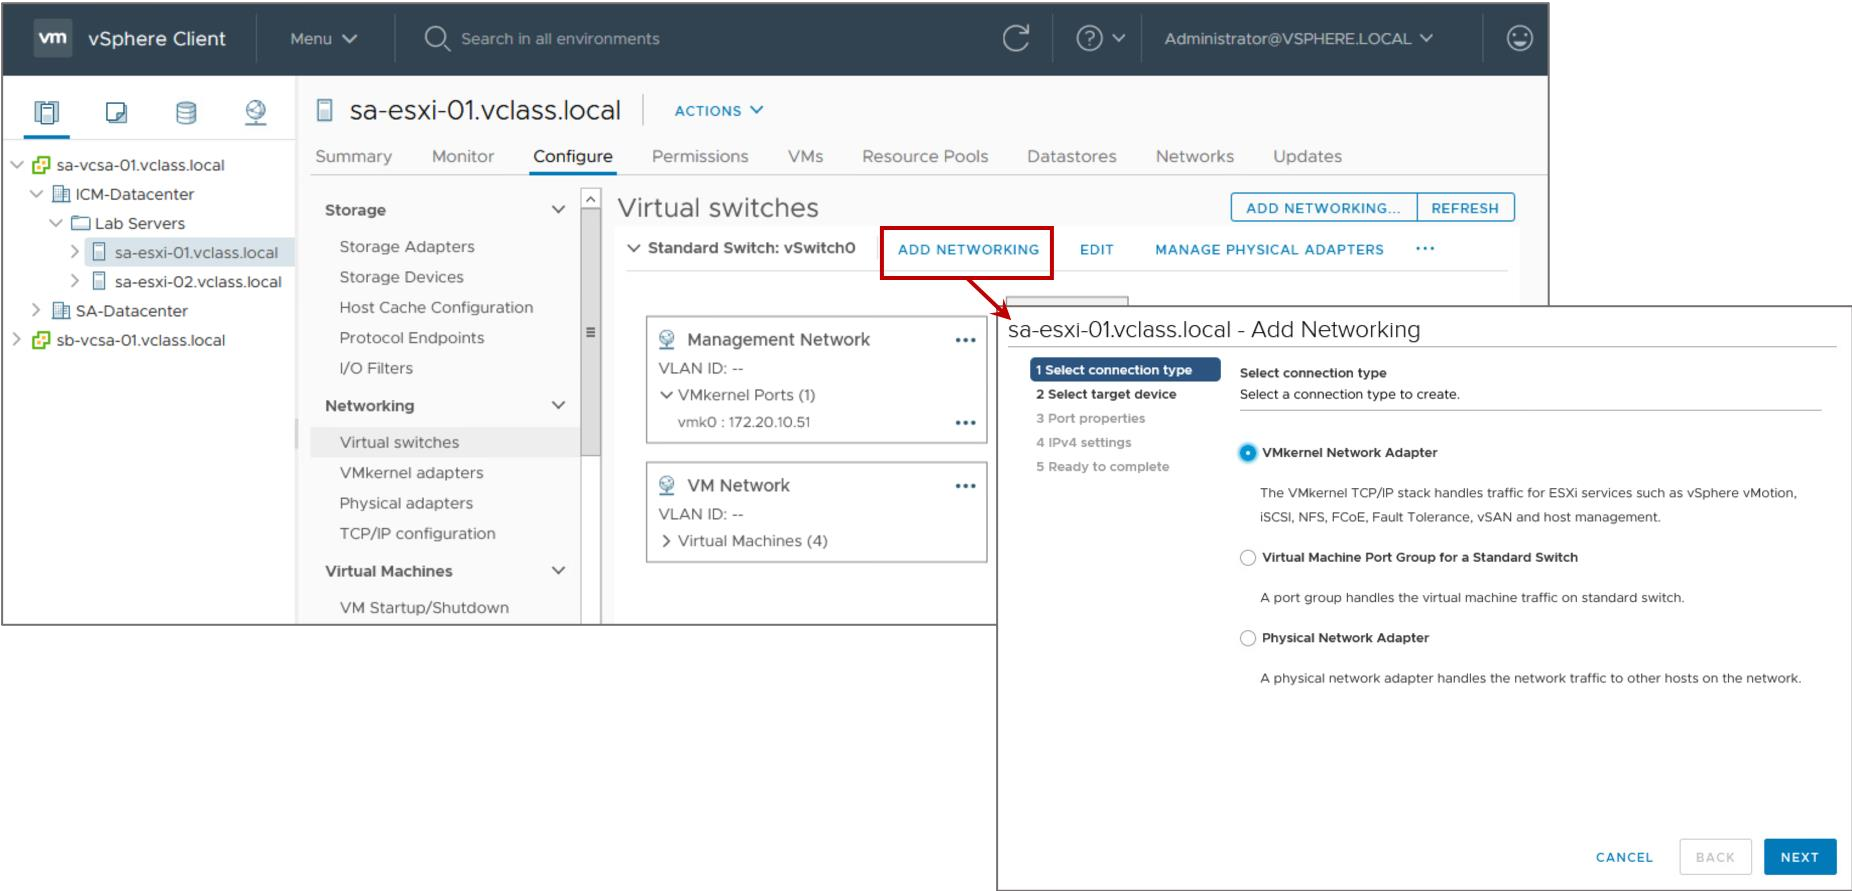This screenshot has height=891, width=1852.
Task: Select wizard step 2 Select target device
Action: coord(1106,394)
